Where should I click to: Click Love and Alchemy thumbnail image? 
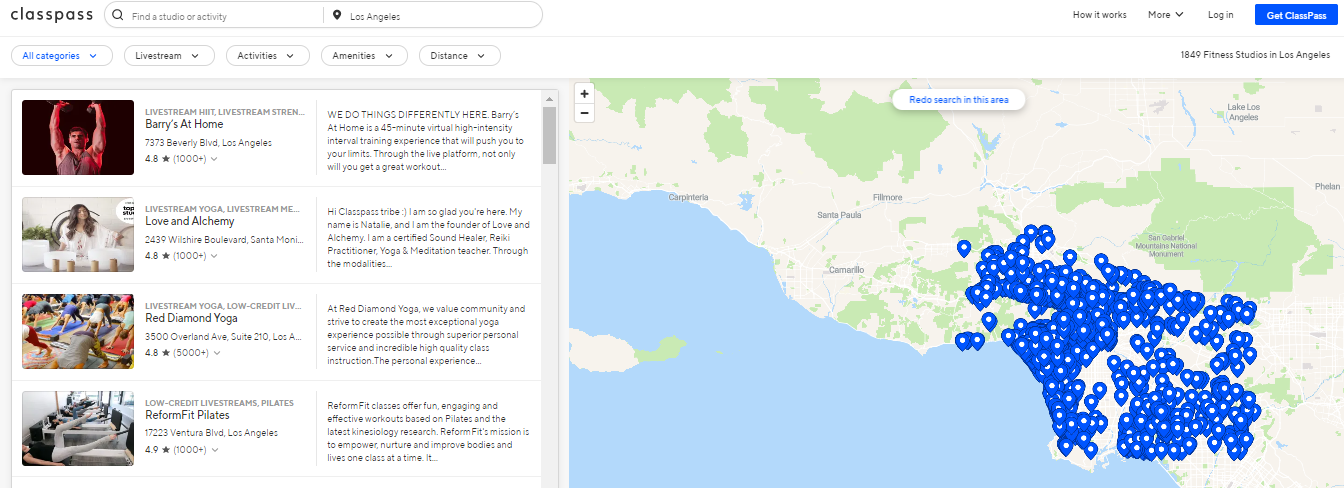78,235
